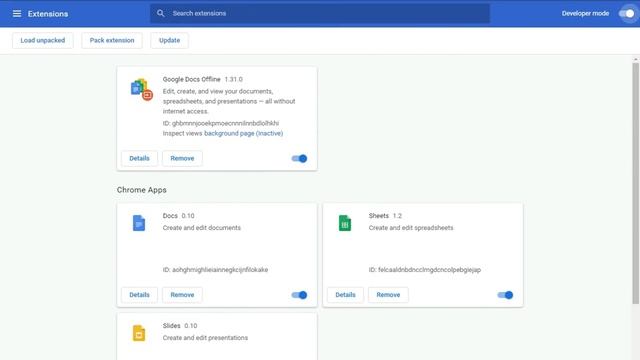This screenshot has width=640, height=360.
Task: Click the green Sheets app icon
Action: (345, 223)
